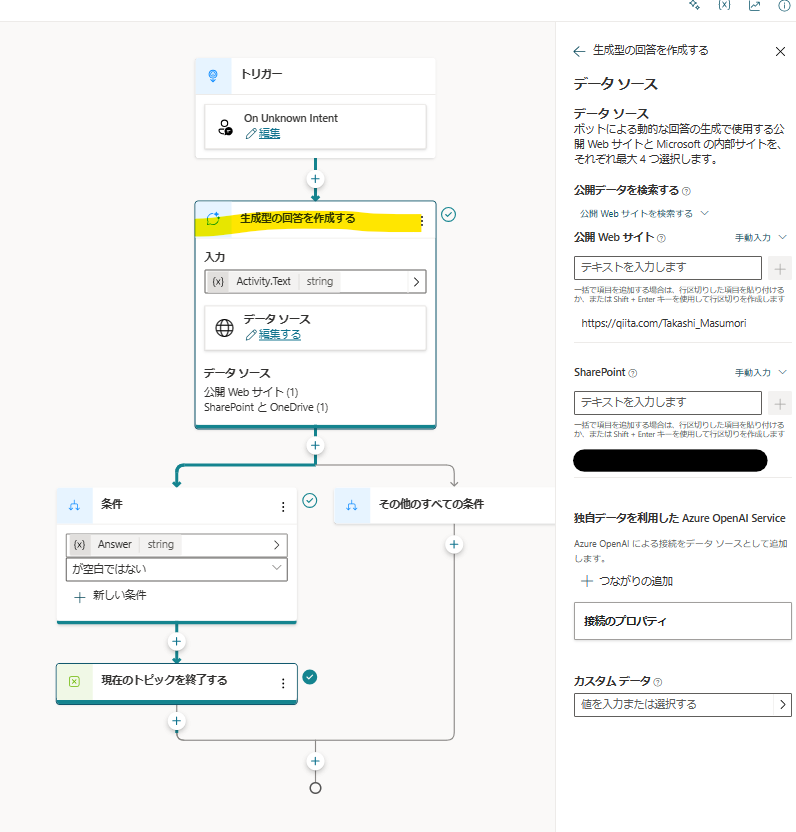
Task: Click the トリガー lightbulb icon
Action: pyautogui.click(x=213, y=76)
